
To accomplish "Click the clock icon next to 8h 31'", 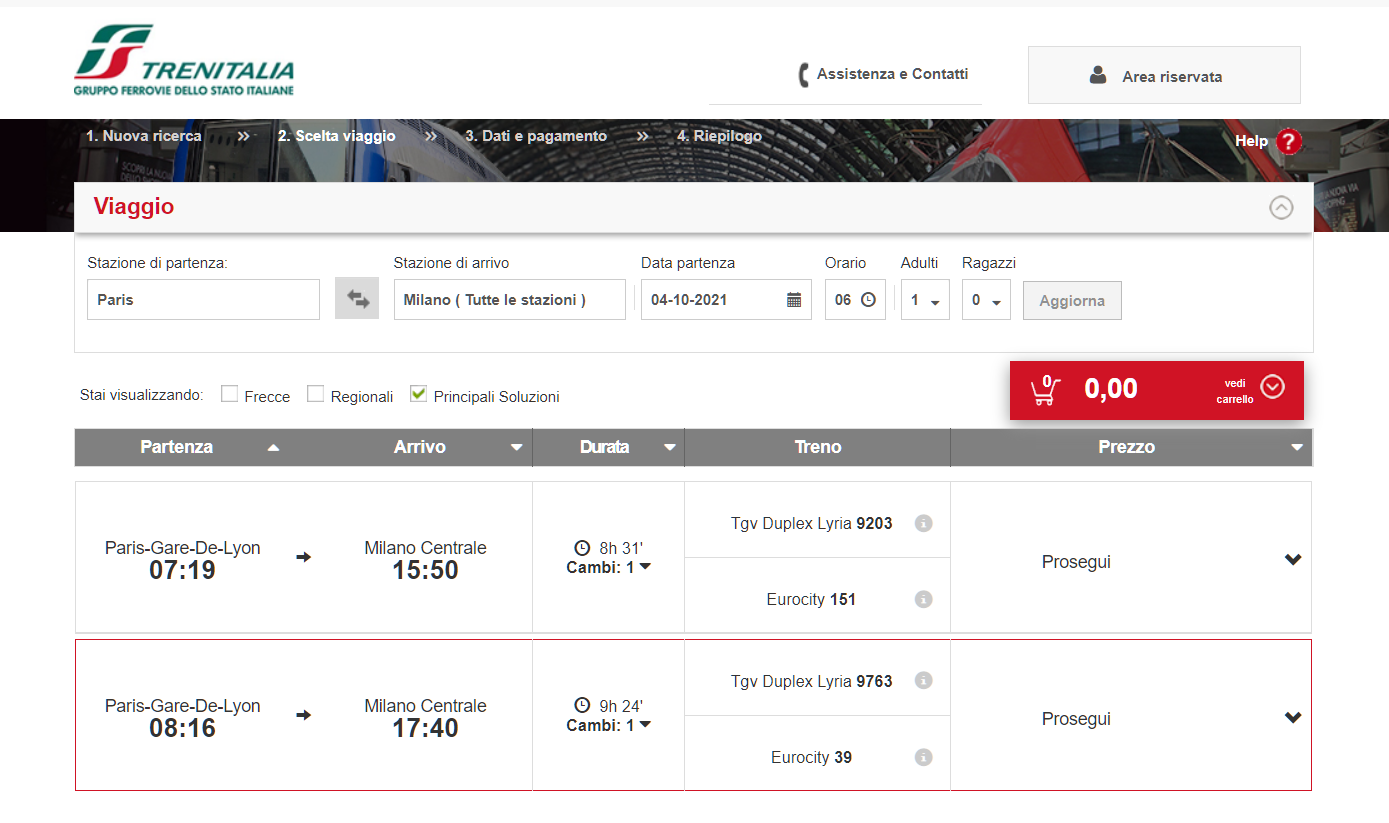I will pyautogui.click(x=582, y=548).
